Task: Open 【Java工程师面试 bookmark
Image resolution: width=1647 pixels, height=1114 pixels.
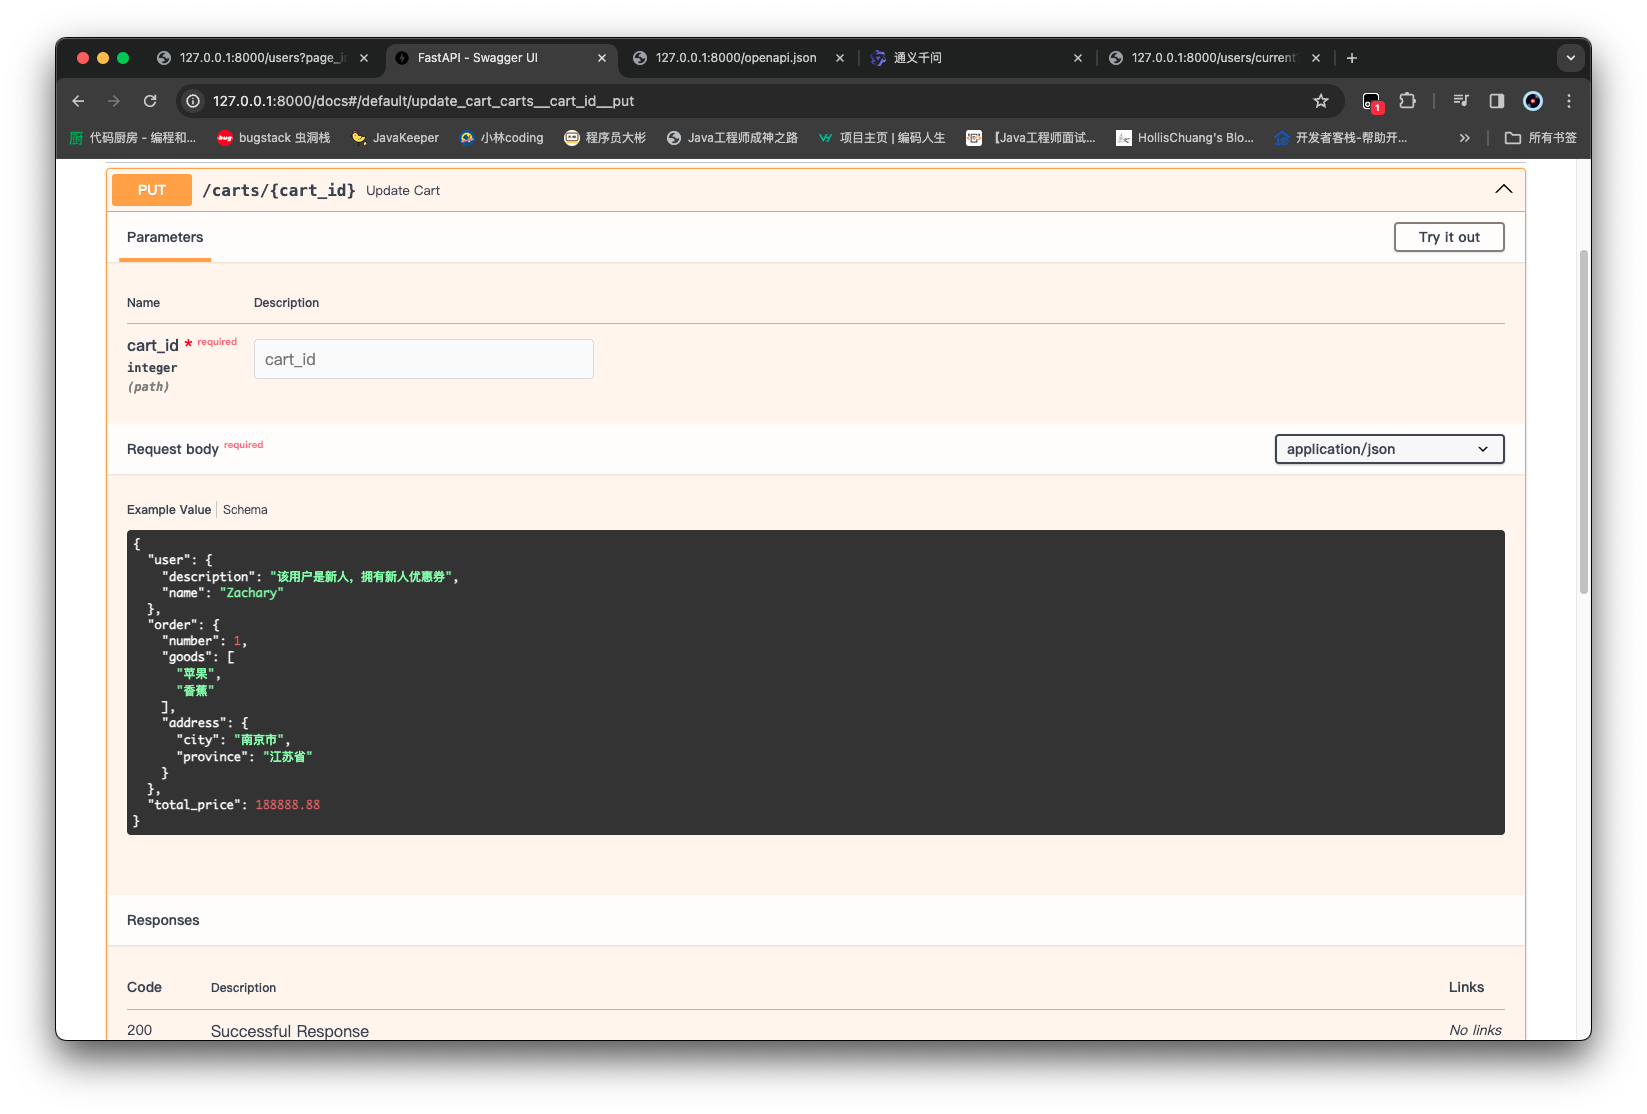Action: pyautogui.click(x=1031, y=138)
